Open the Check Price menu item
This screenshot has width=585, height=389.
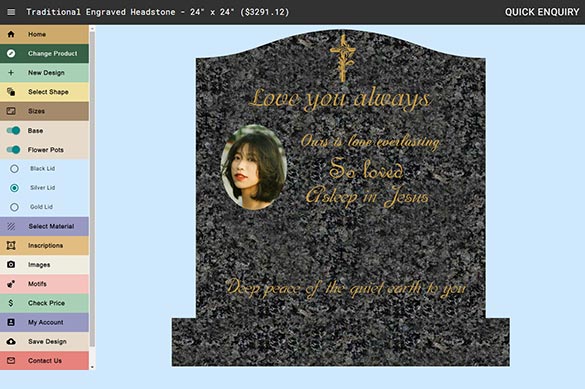tap(44, 303)
